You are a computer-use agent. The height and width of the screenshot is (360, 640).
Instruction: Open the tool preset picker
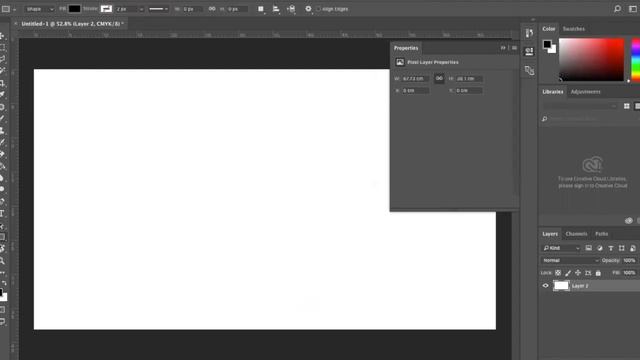[8, 9]
